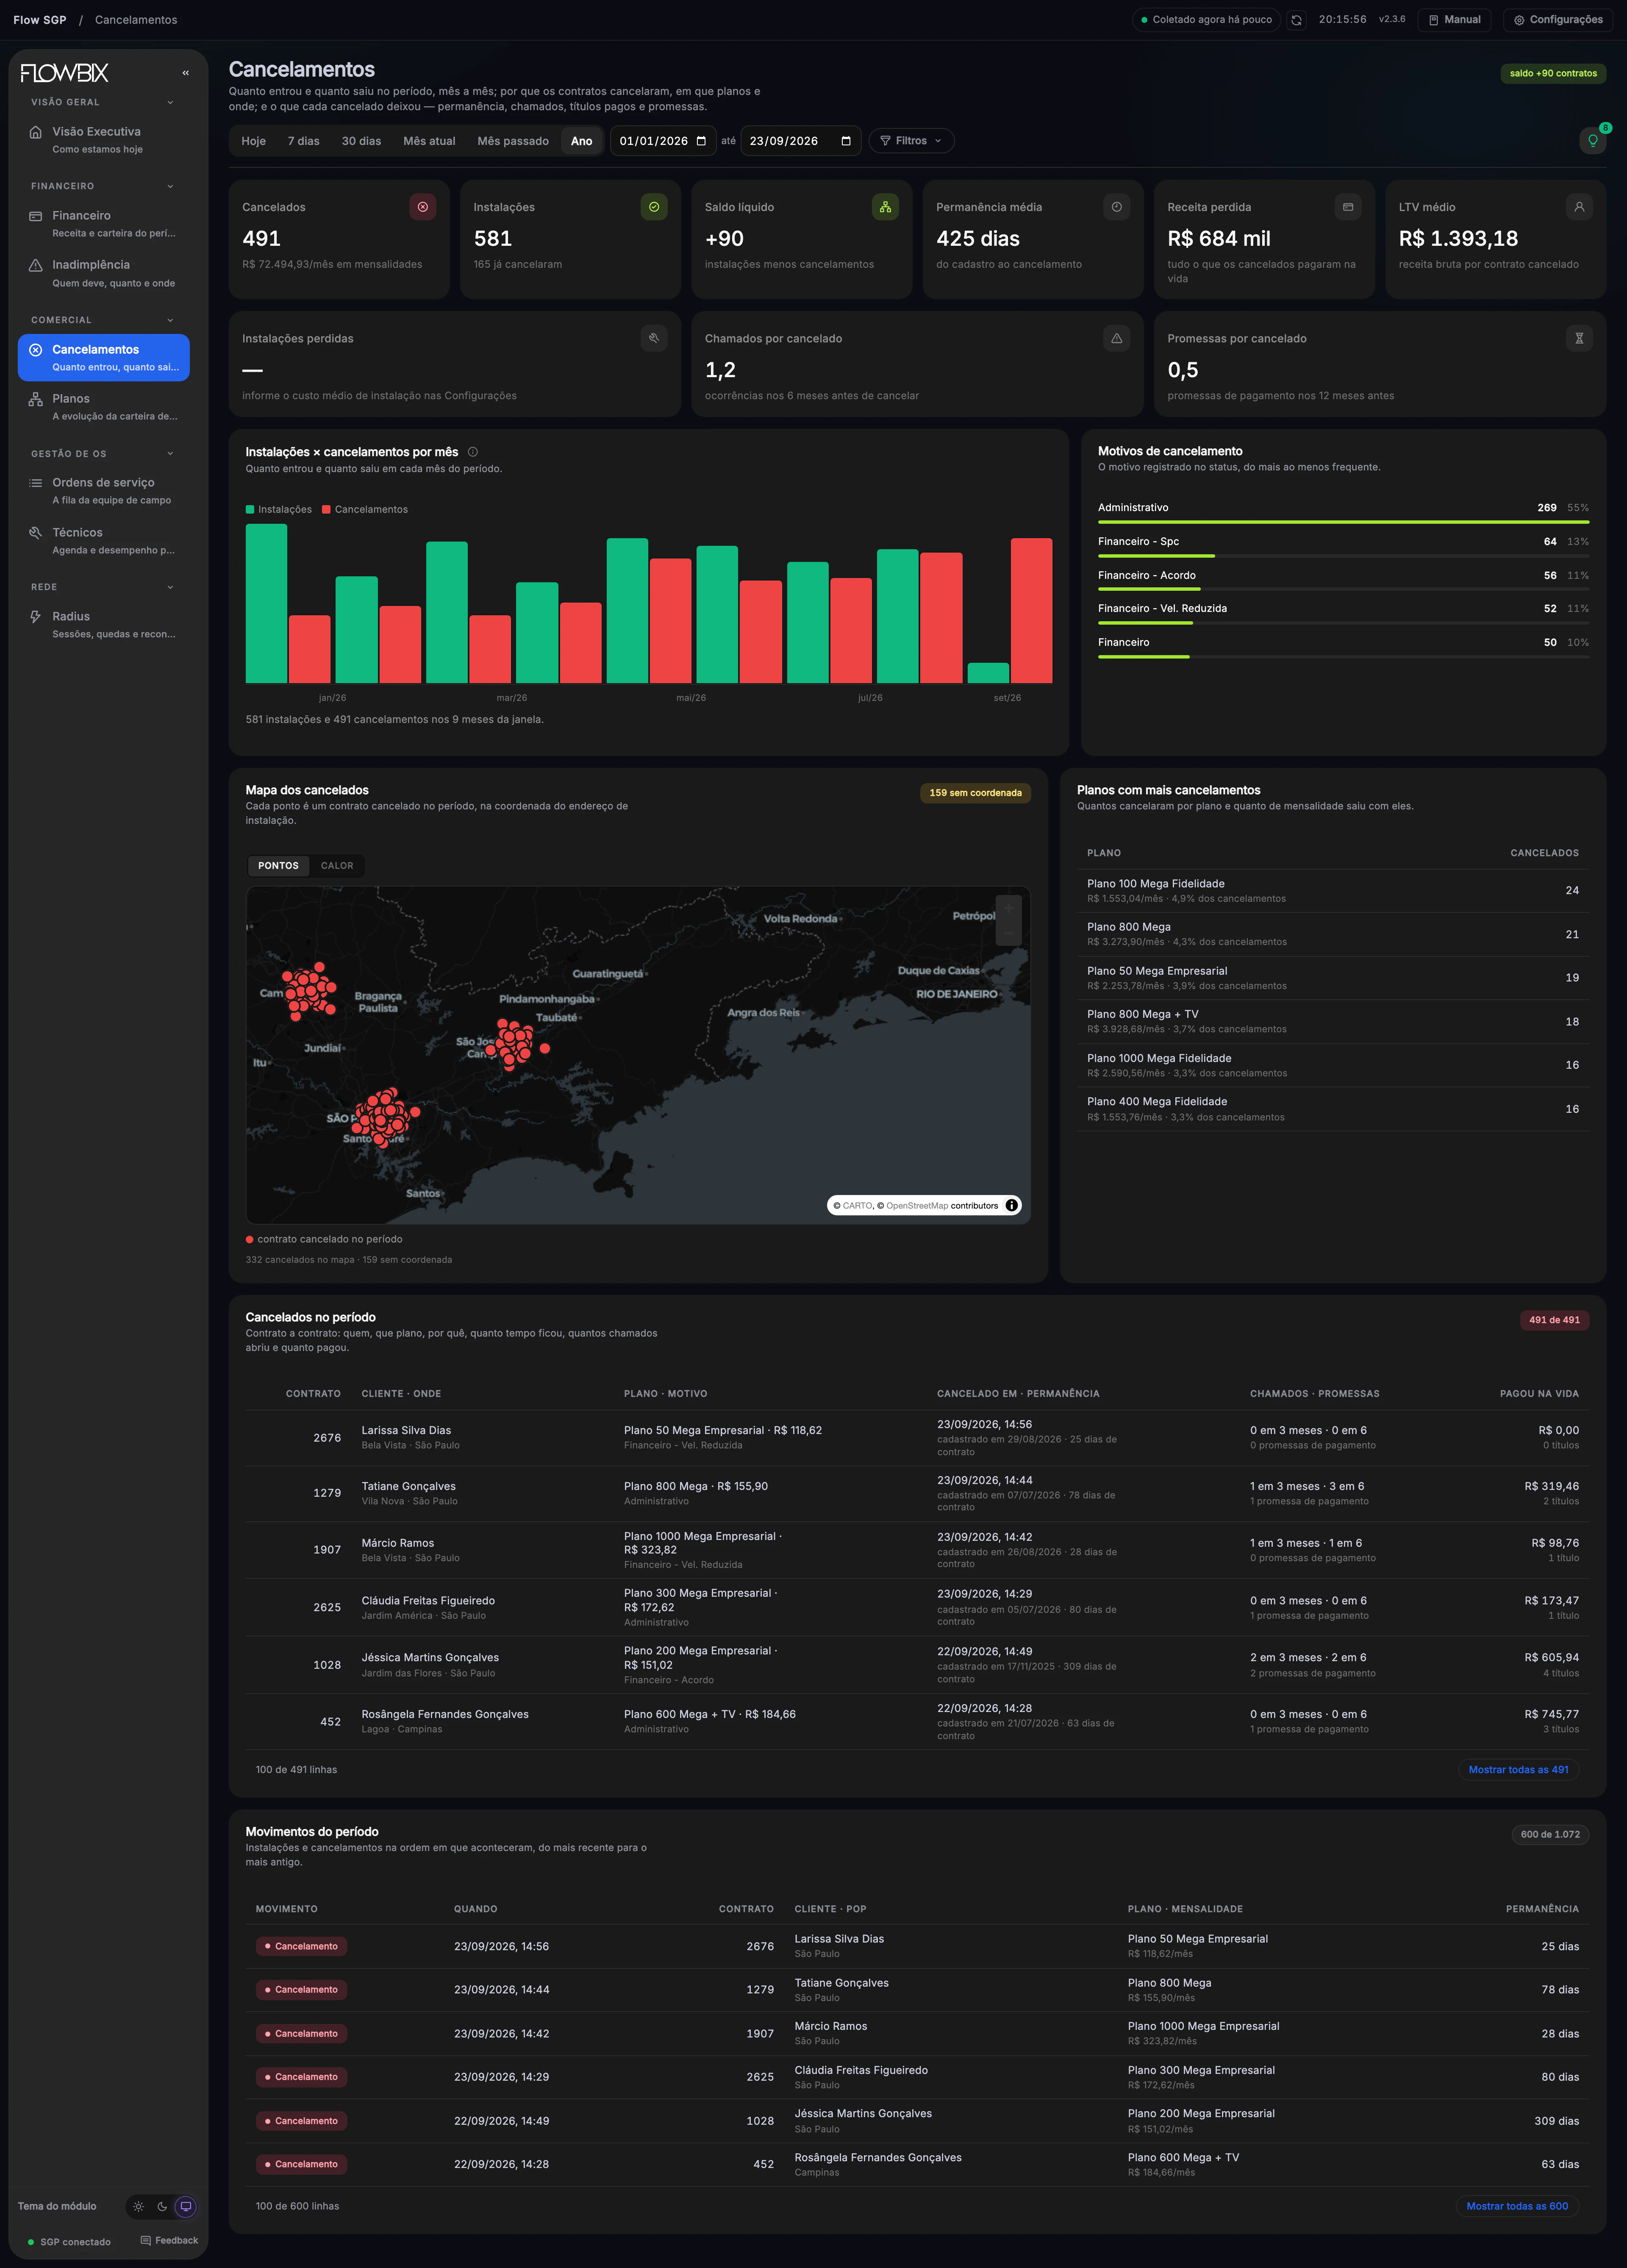Collapse the sidebar with the double-chevron icon
The image size is (1627, 2268).
point(185,73)
